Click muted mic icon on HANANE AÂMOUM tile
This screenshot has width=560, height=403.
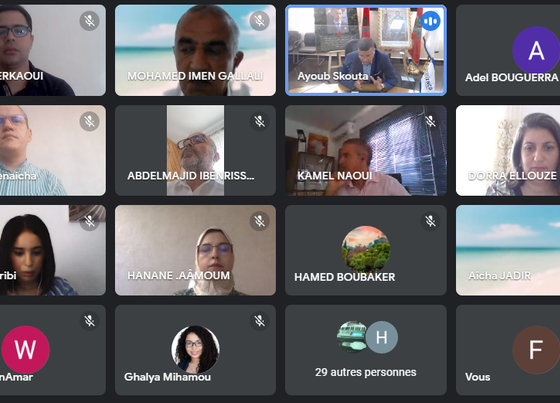coord(260,221)
